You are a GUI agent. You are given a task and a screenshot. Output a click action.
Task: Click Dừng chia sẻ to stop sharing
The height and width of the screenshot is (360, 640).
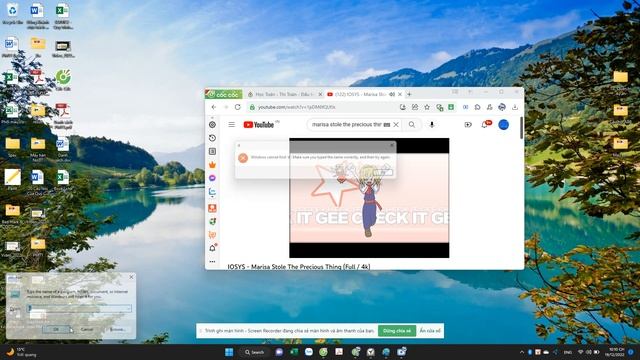click(x=397, y=331)
